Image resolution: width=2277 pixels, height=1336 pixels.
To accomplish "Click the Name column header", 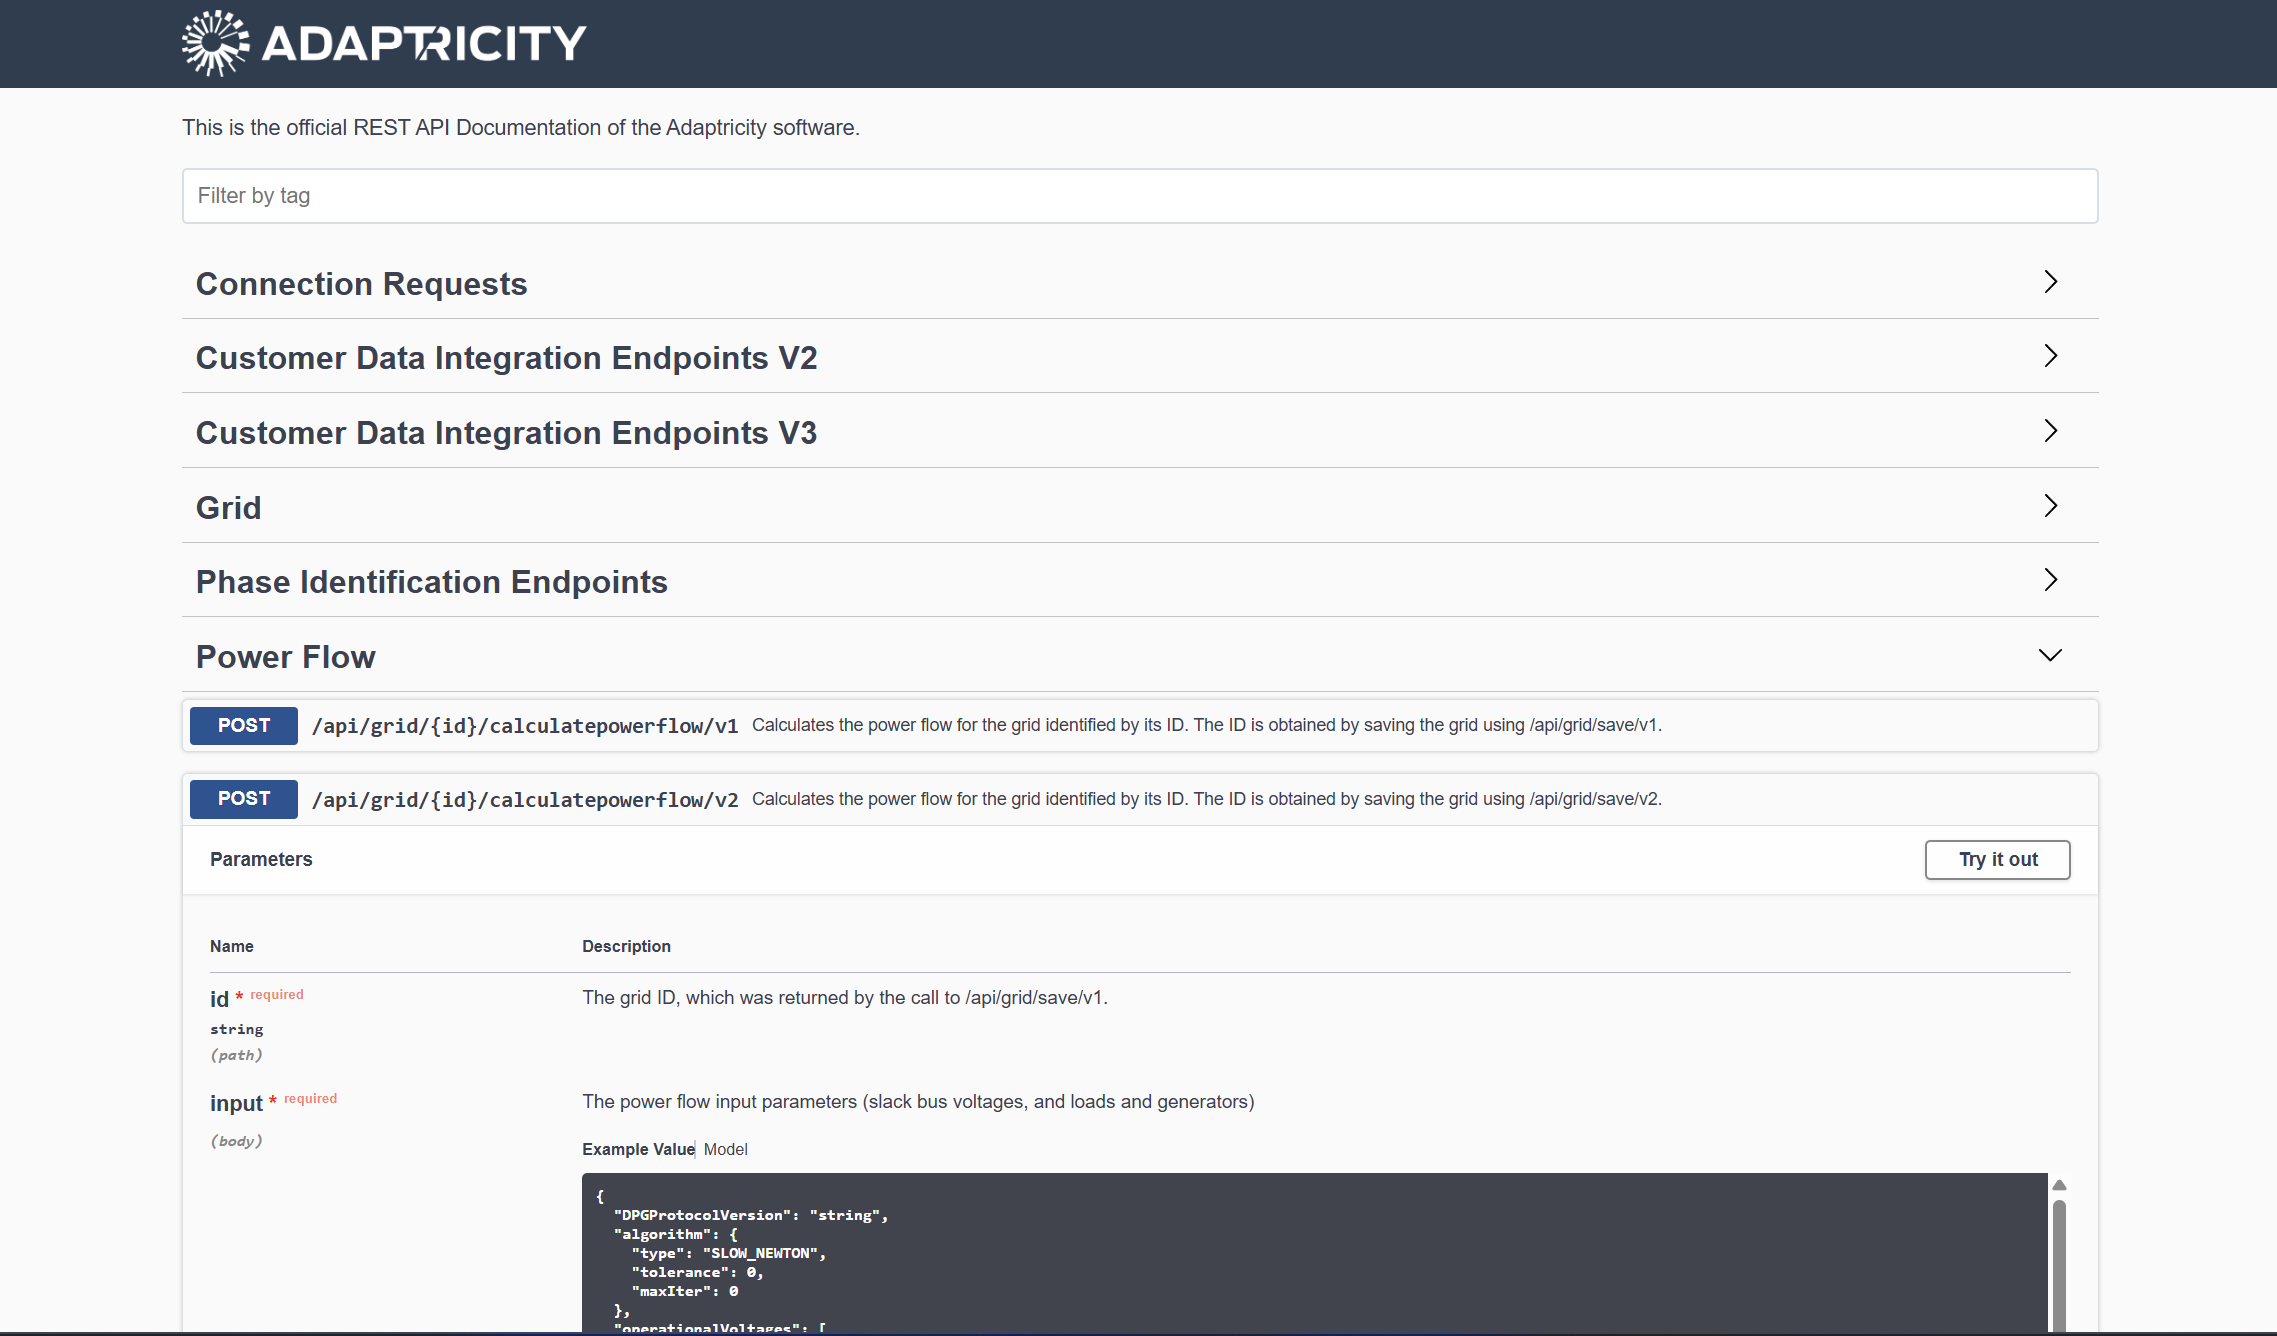I will (x=231, y=946).
